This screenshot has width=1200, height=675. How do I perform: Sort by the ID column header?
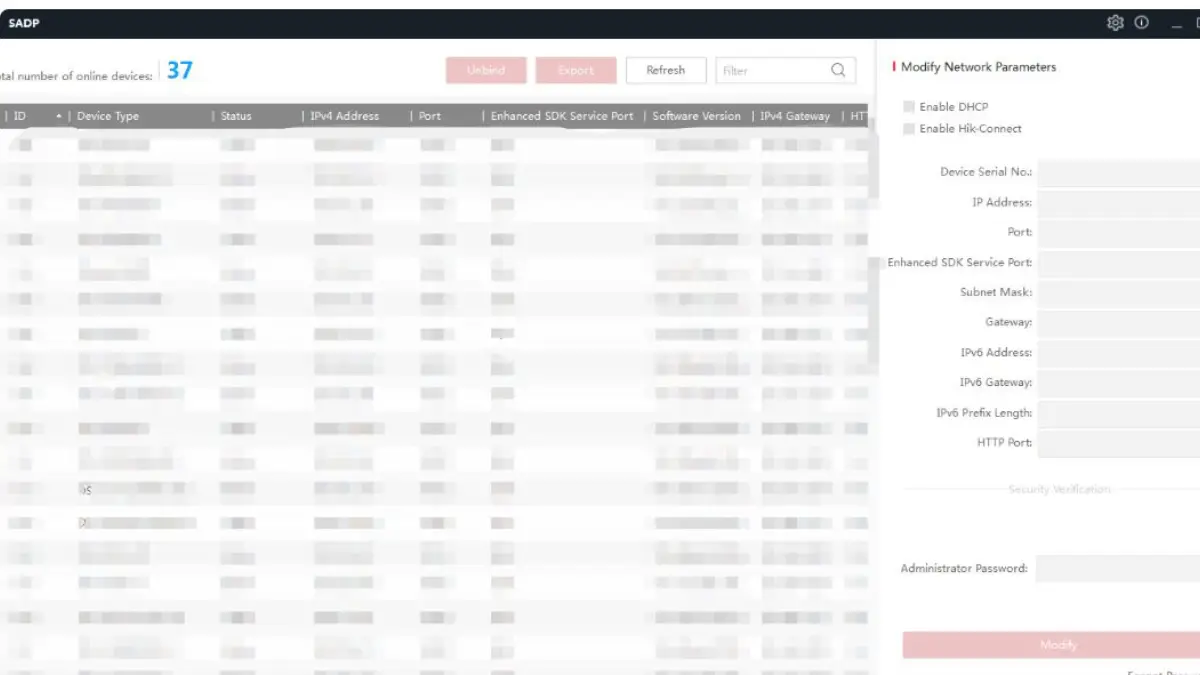(21, 116)
